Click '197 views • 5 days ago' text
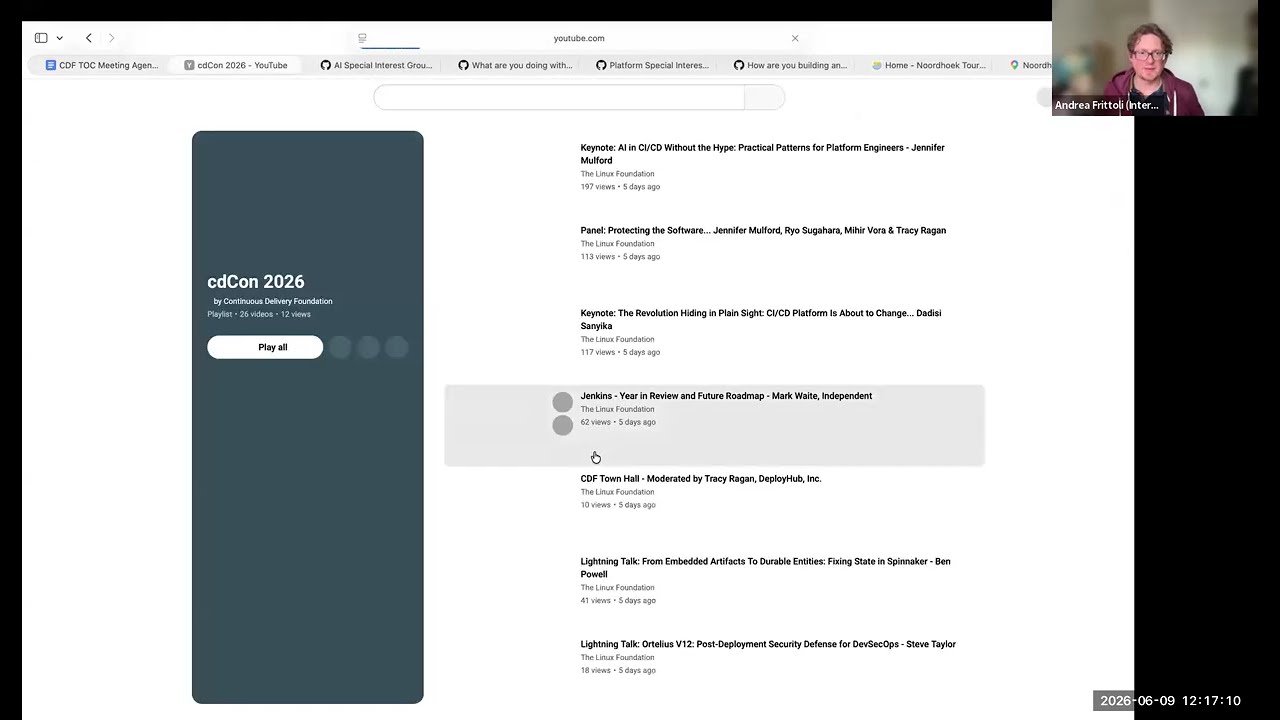 coord(620,187)
